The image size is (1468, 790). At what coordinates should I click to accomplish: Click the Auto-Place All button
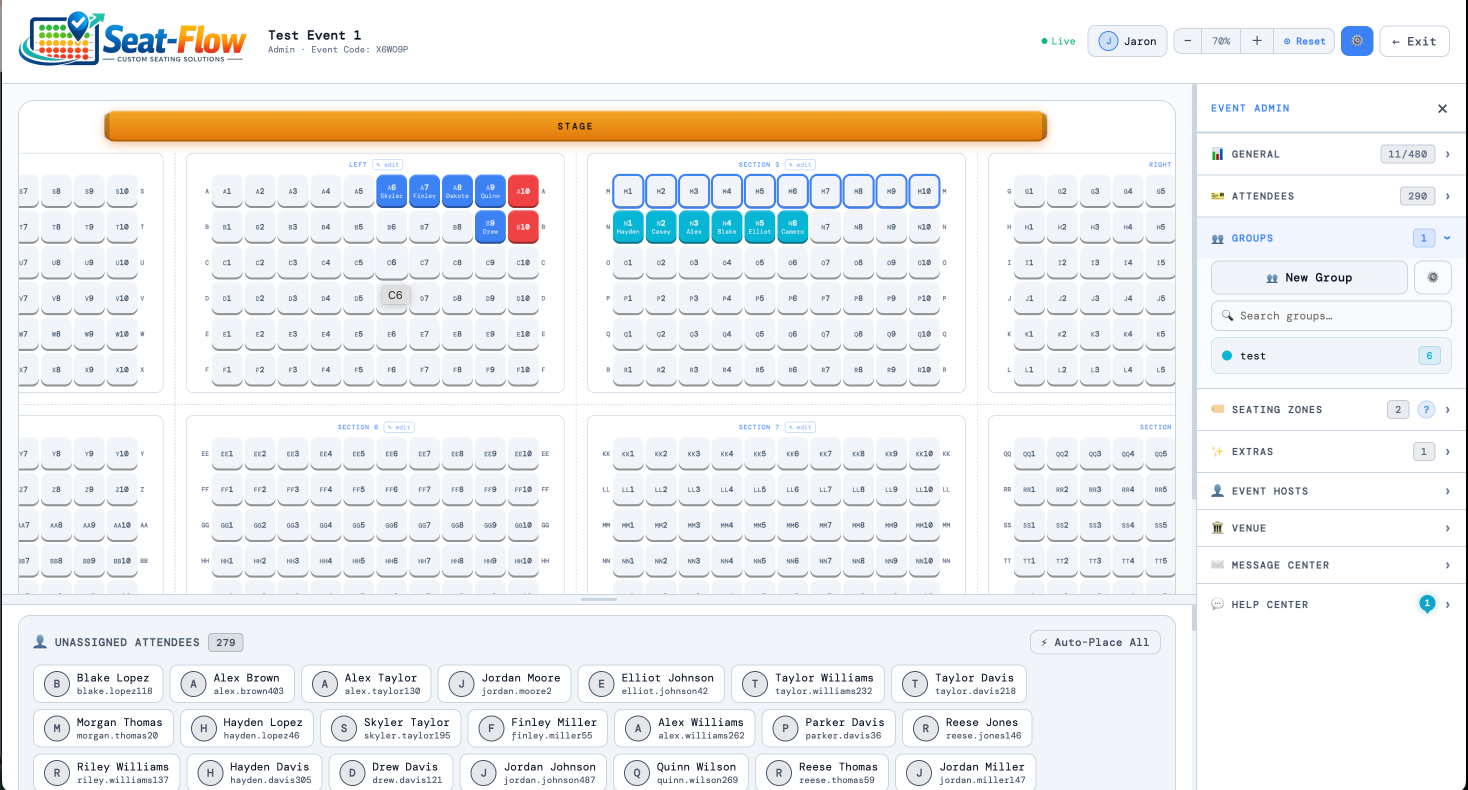click(1095, 642)
